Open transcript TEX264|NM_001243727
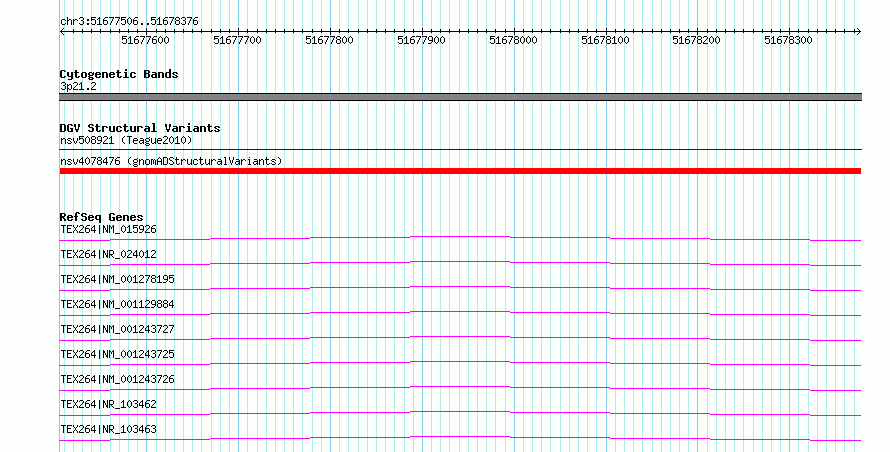Image resolution: width=890 pixels, height=452 pixels. pyautogui.click(x=117, y=329)
